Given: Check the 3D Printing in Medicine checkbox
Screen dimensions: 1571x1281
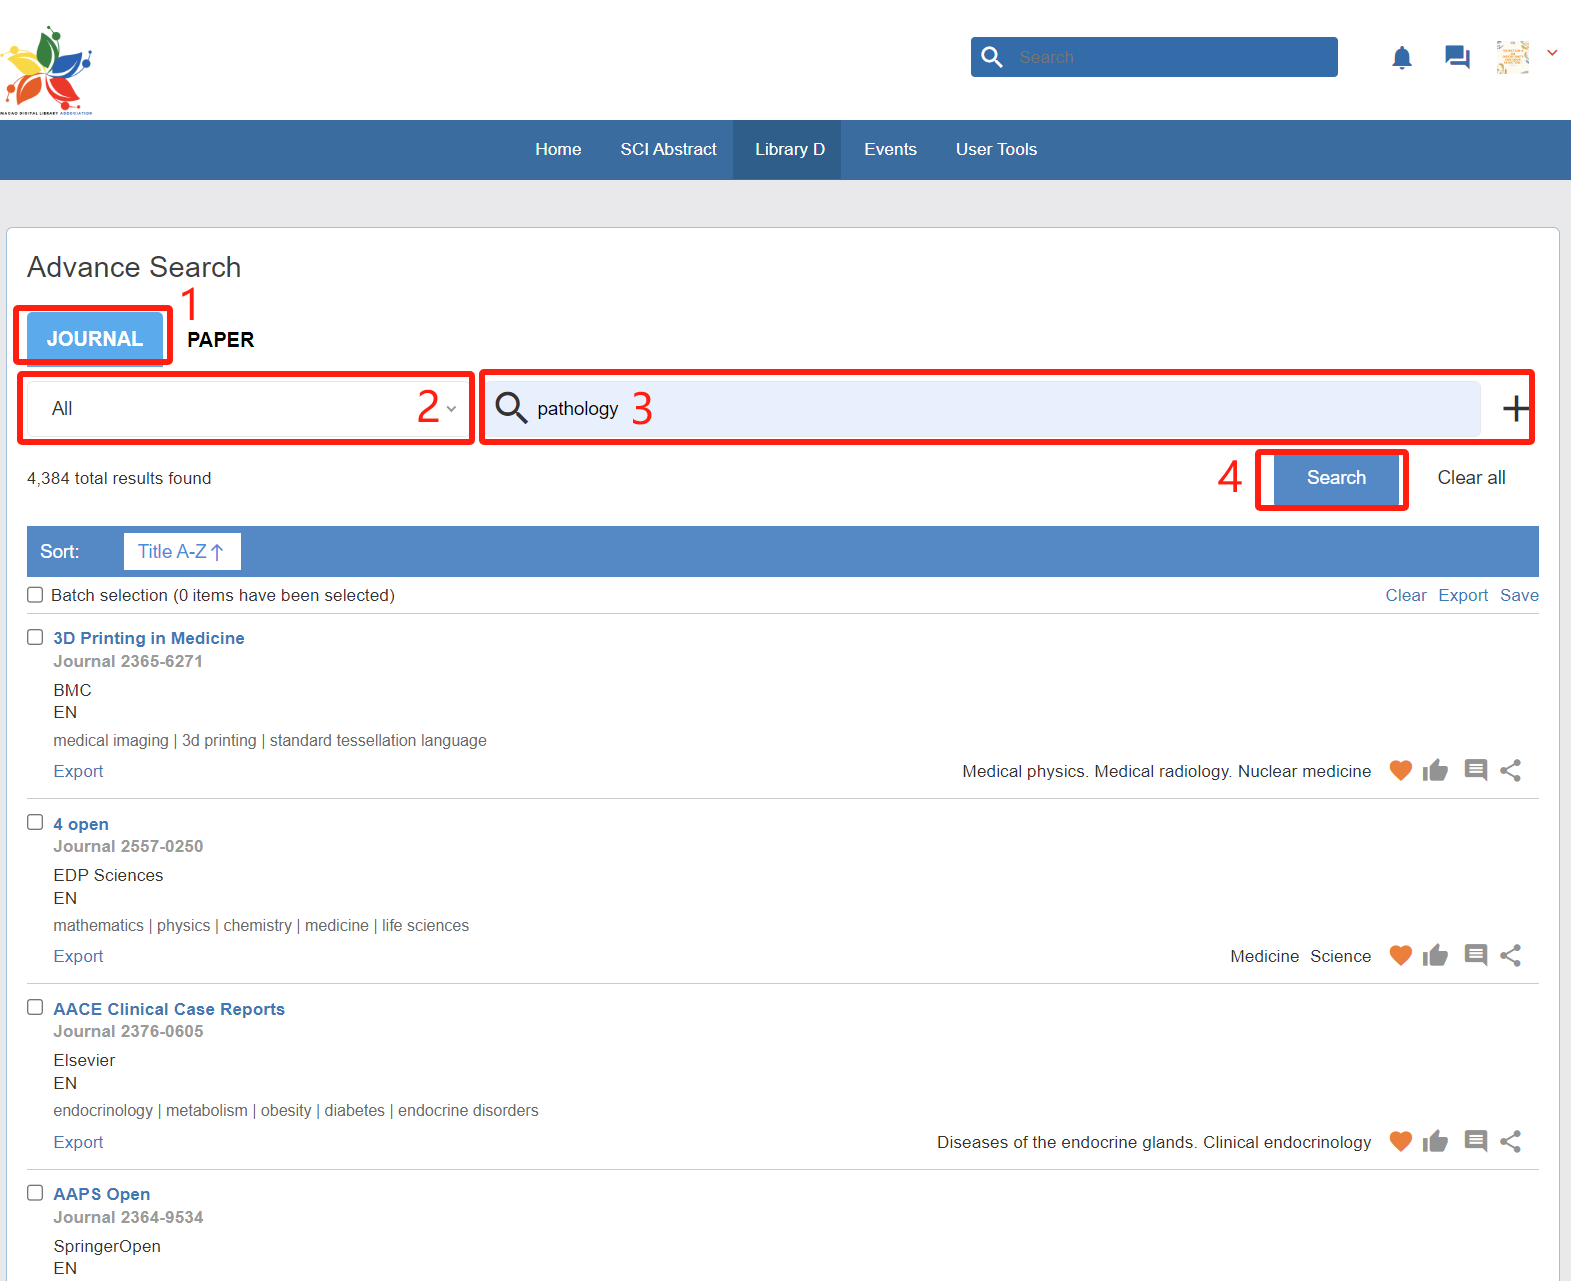Looking at the screenshot, I should click(x=35, y=637).
